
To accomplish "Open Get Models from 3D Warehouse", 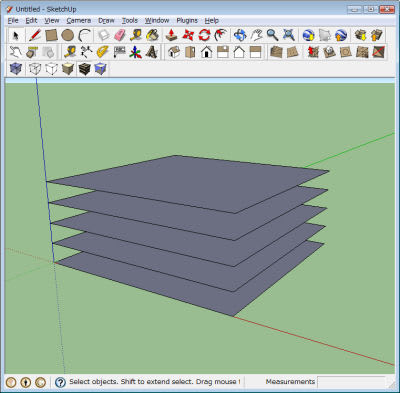I will [360, 35].
